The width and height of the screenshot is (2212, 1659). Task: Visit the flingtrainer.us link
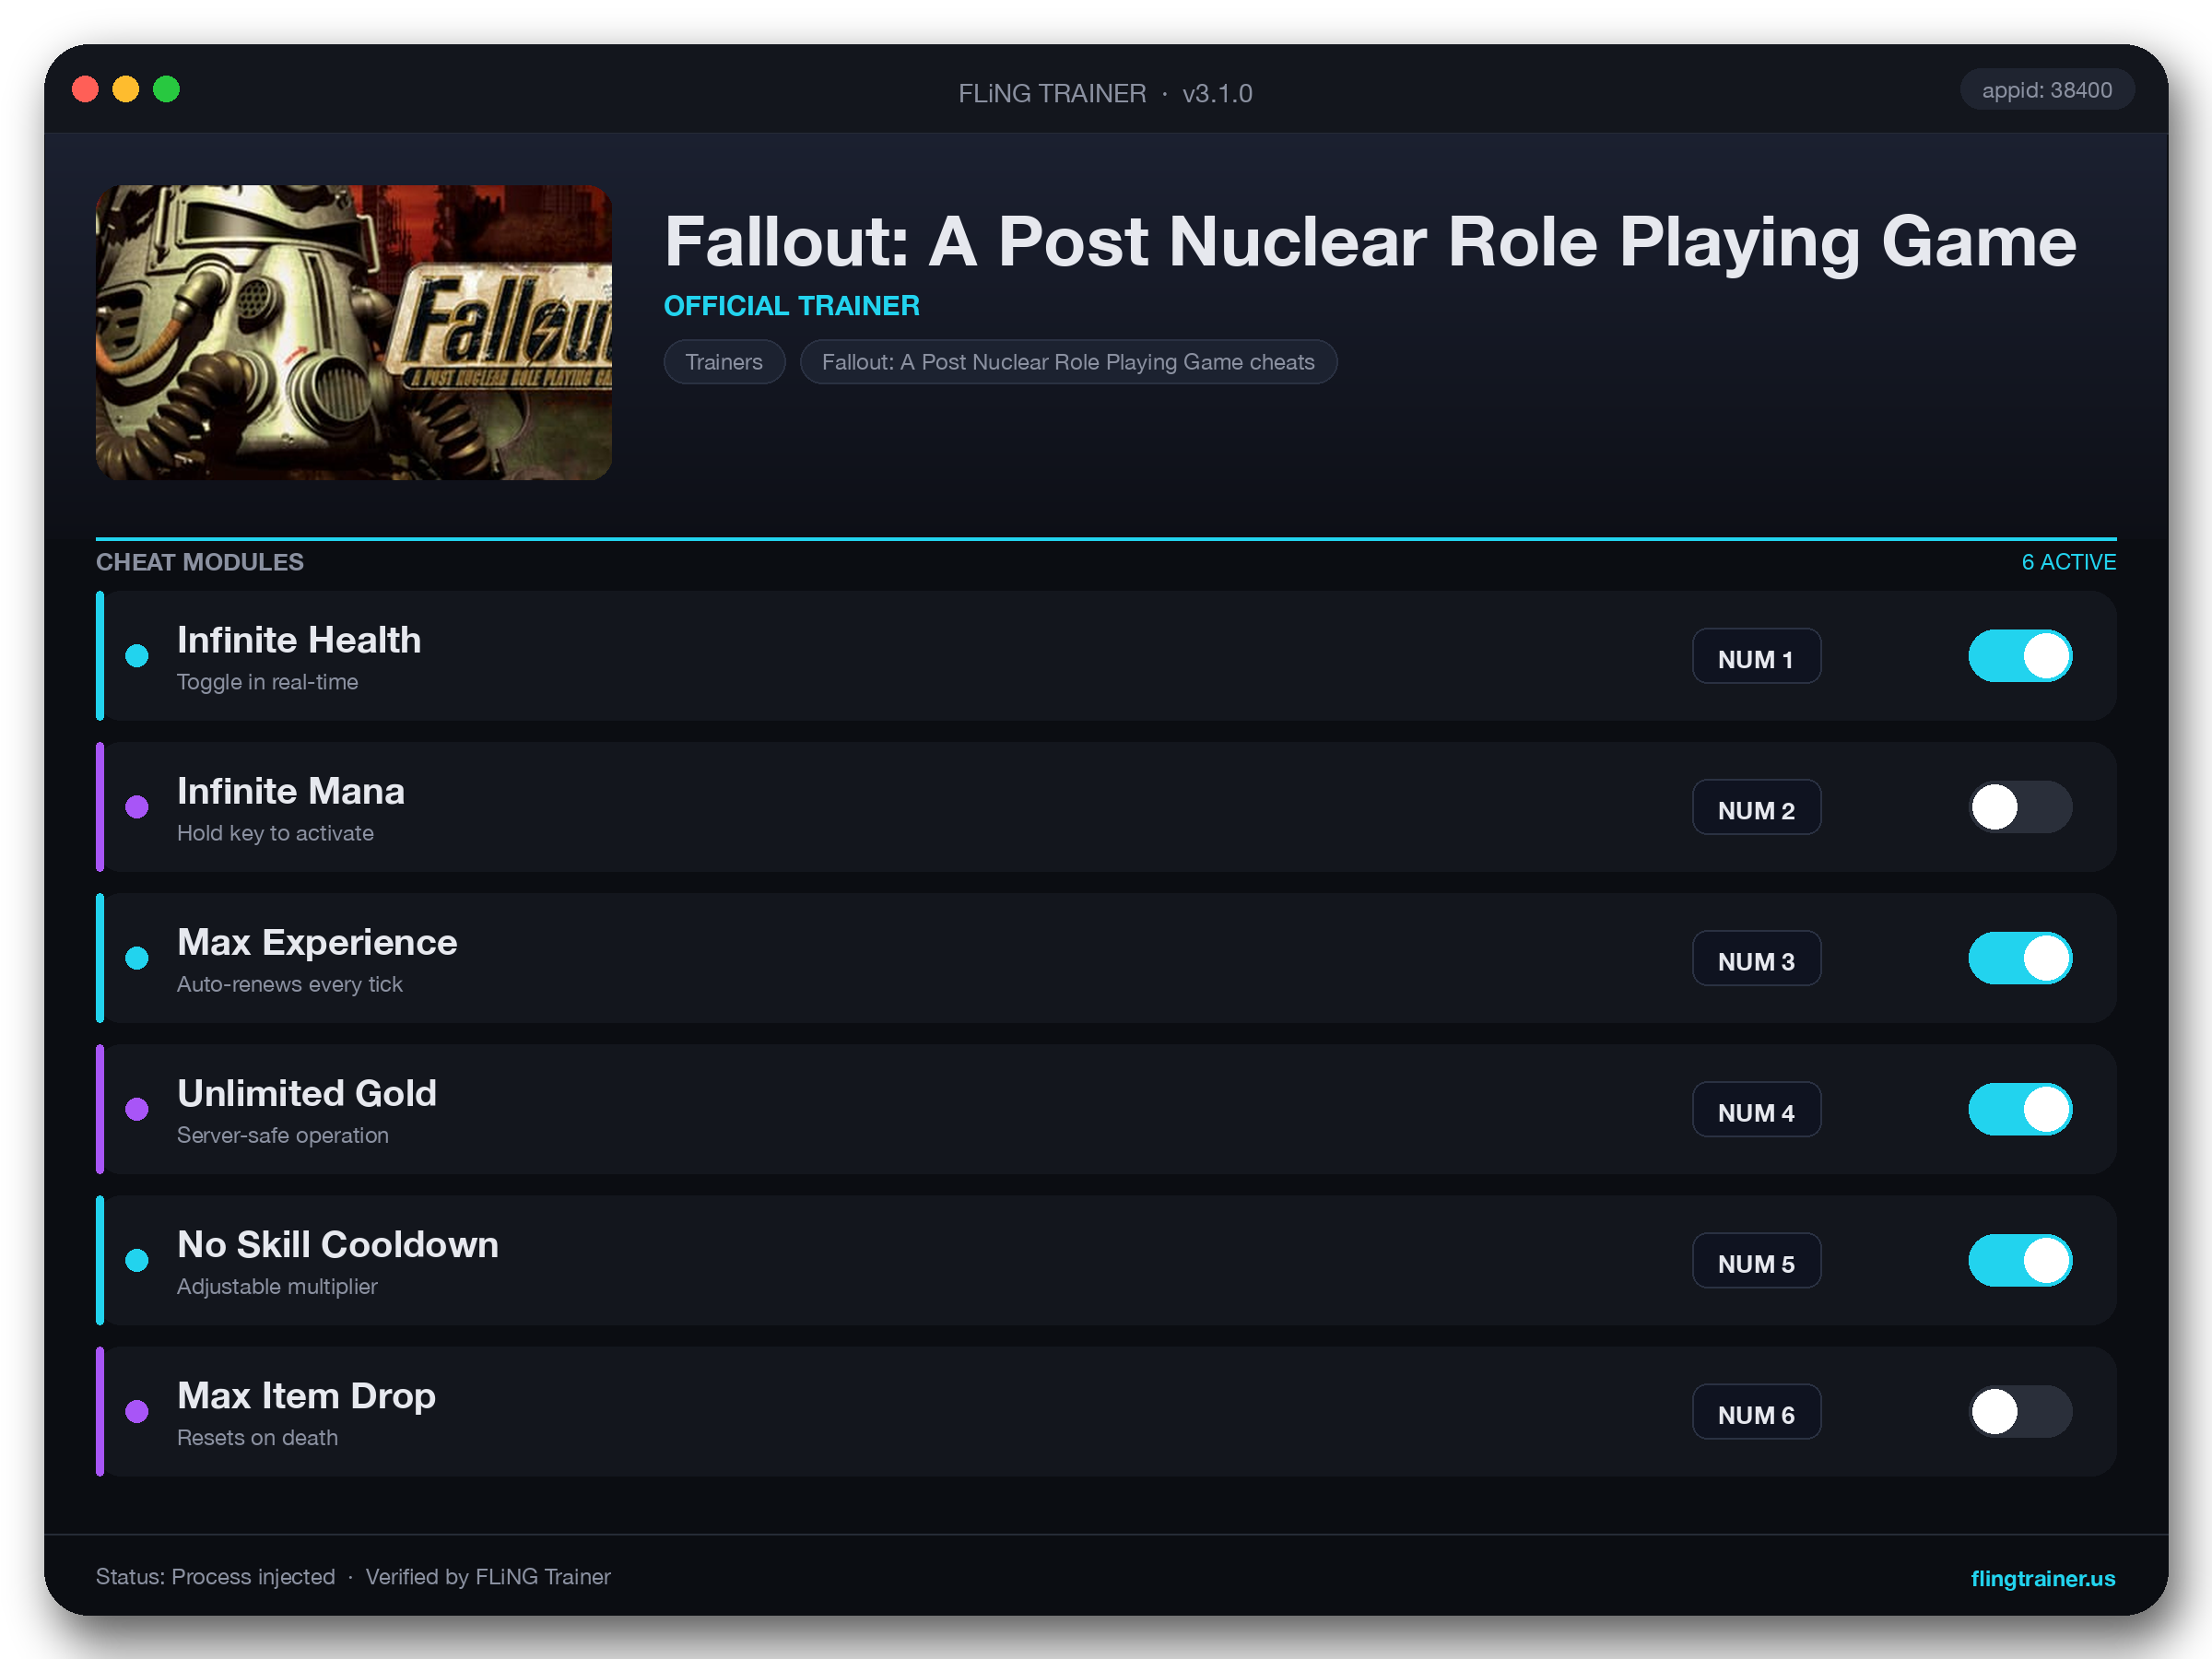(x=2042, y=1578)
